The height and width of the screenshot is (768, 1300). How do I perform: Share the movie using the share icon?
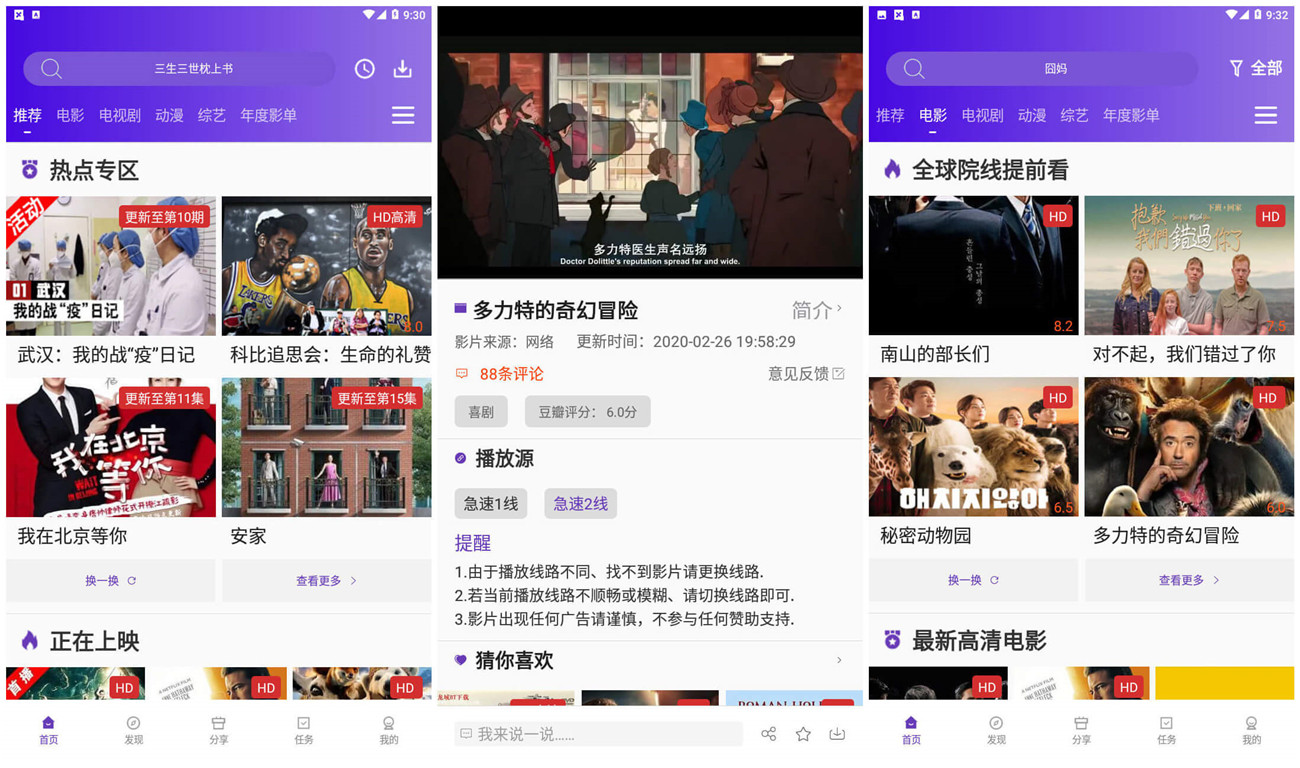[769, 733]
